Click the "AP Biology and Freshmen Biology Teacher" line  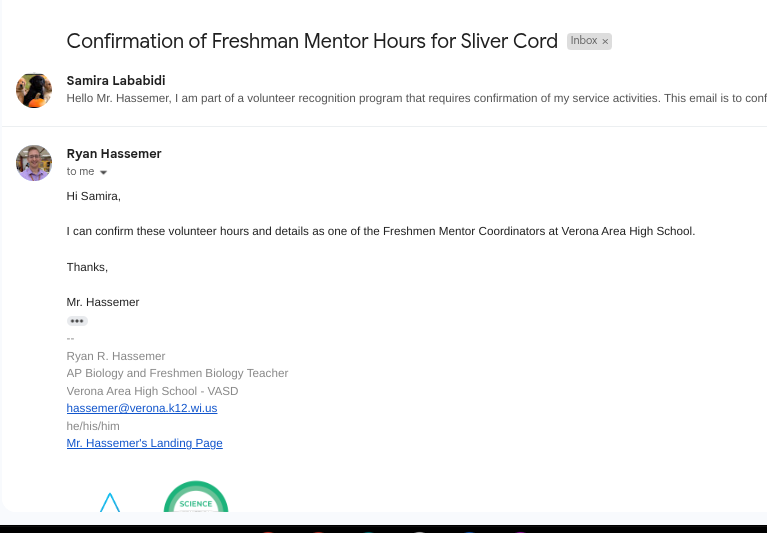point(177,373)
